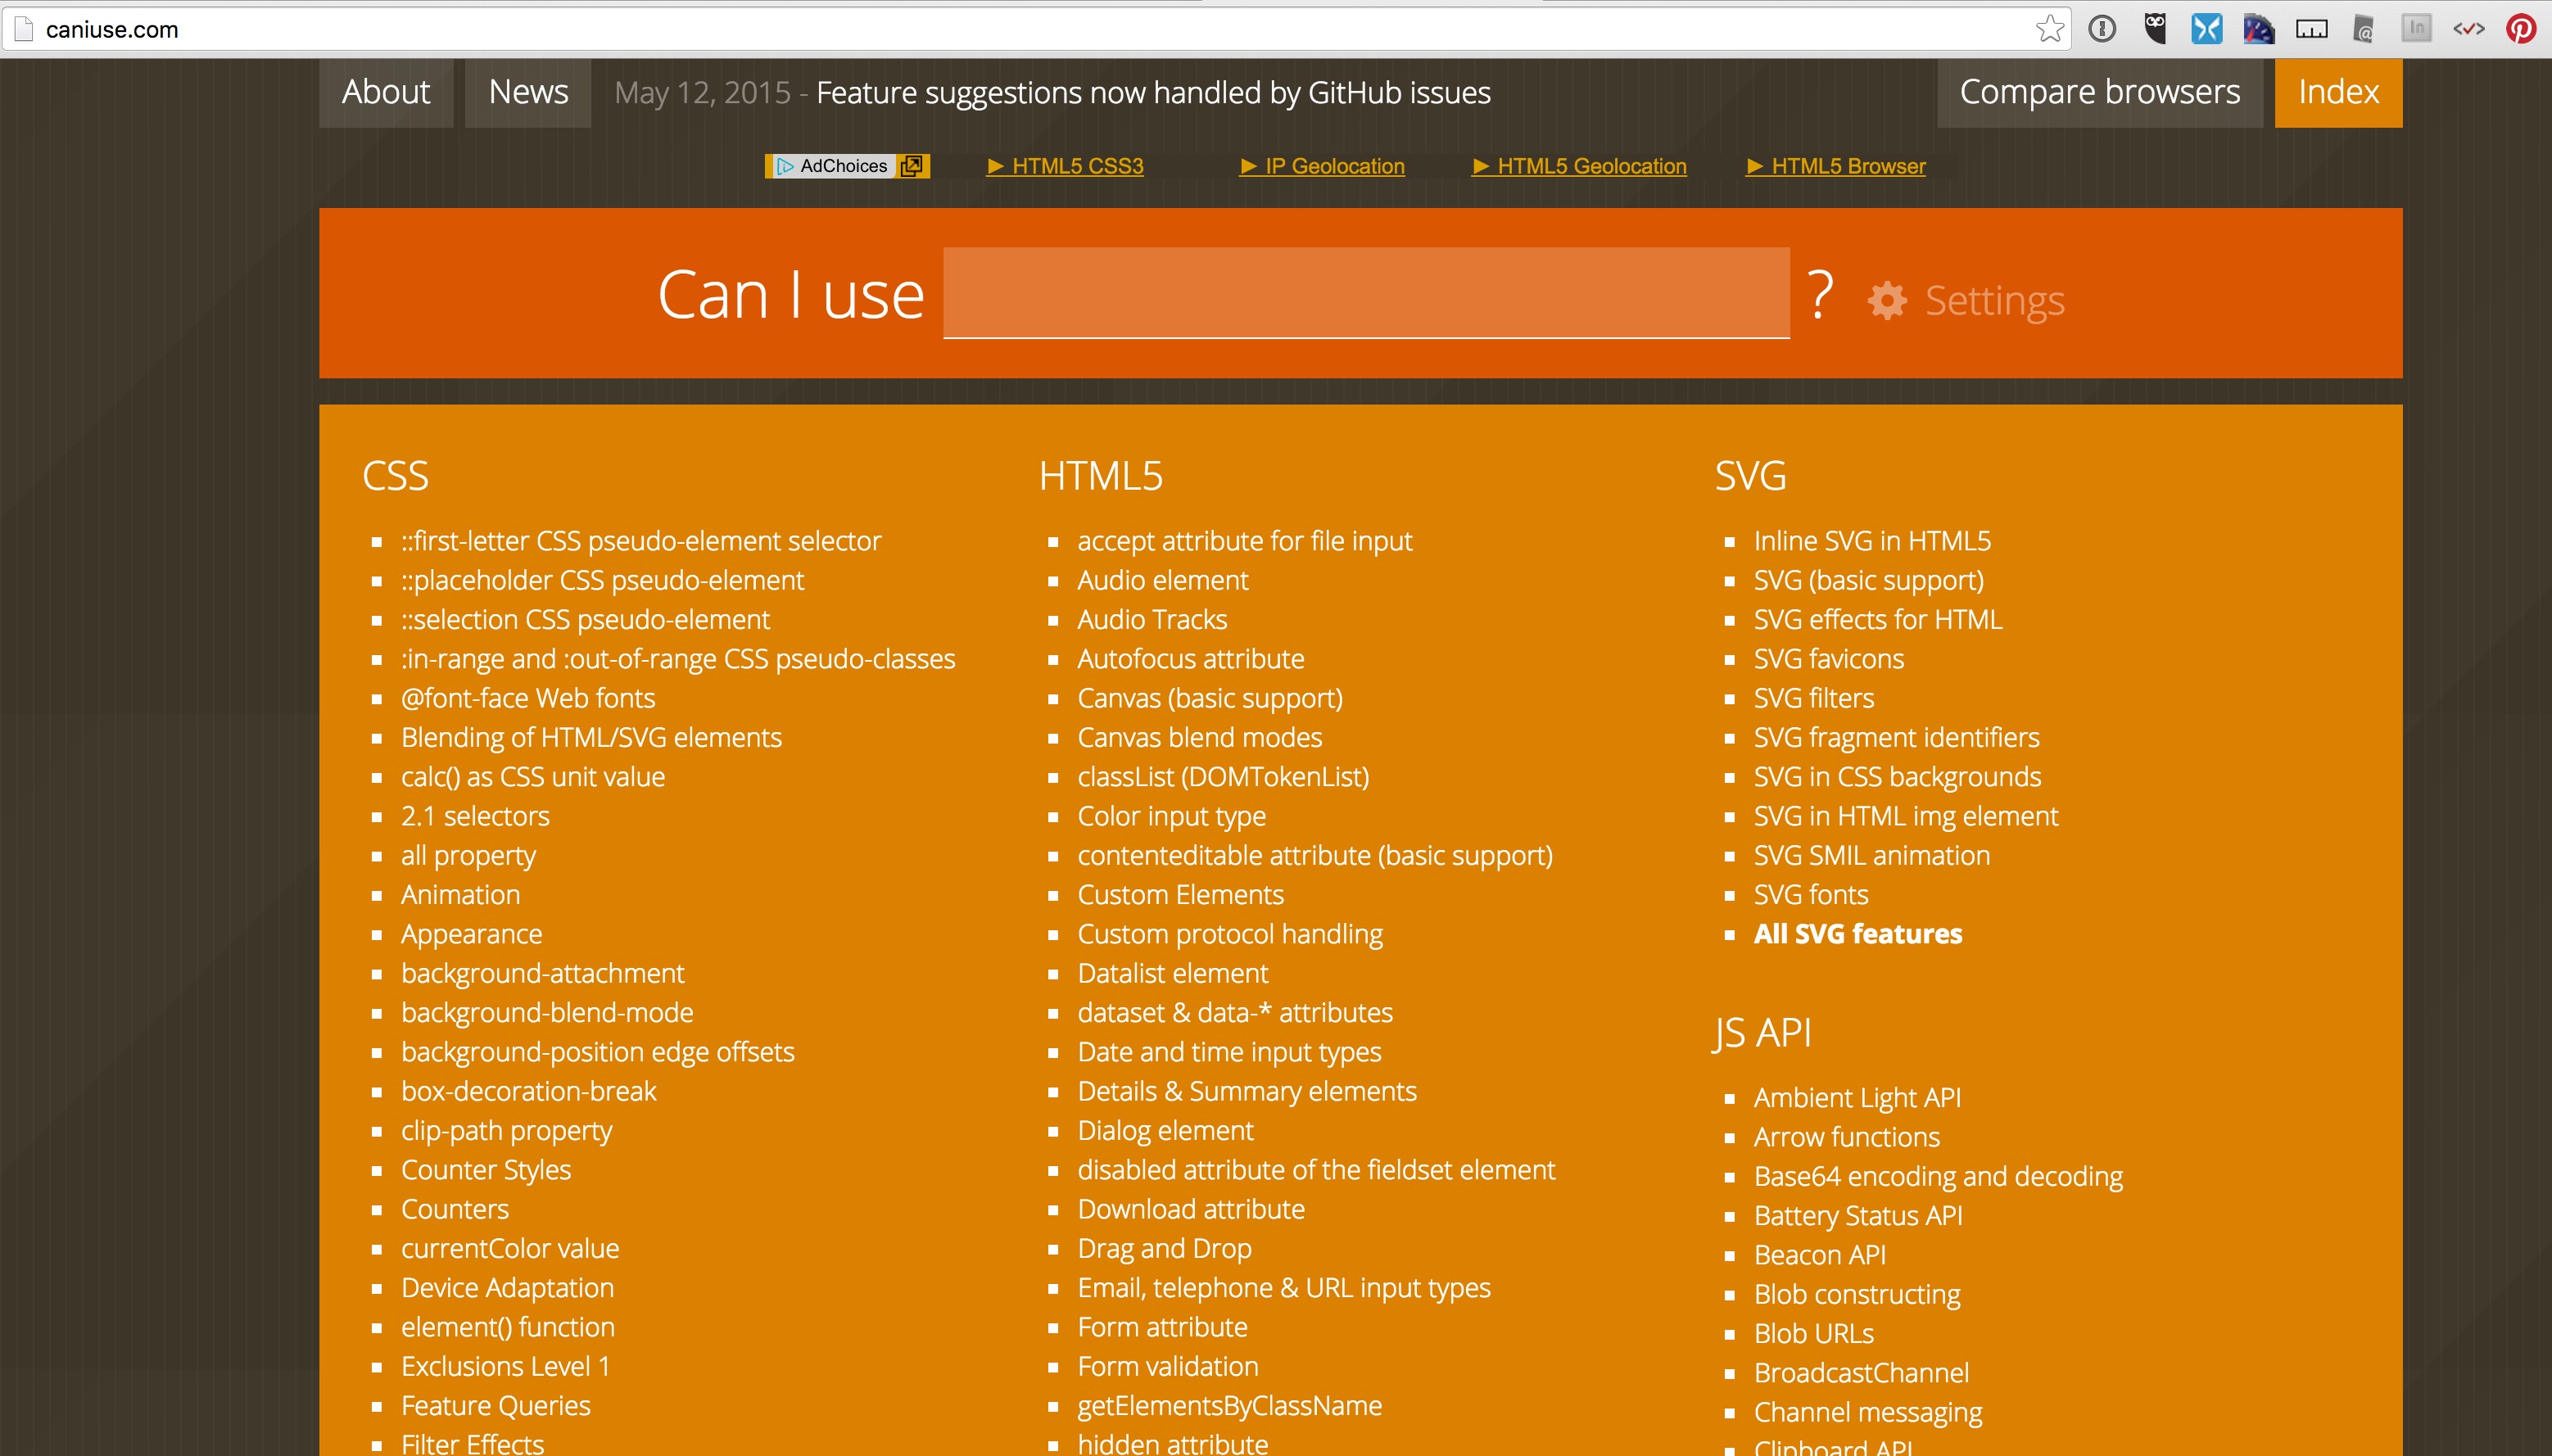Open currentColor value feature
2552x1456 pixels.
tap(510, 1249)
